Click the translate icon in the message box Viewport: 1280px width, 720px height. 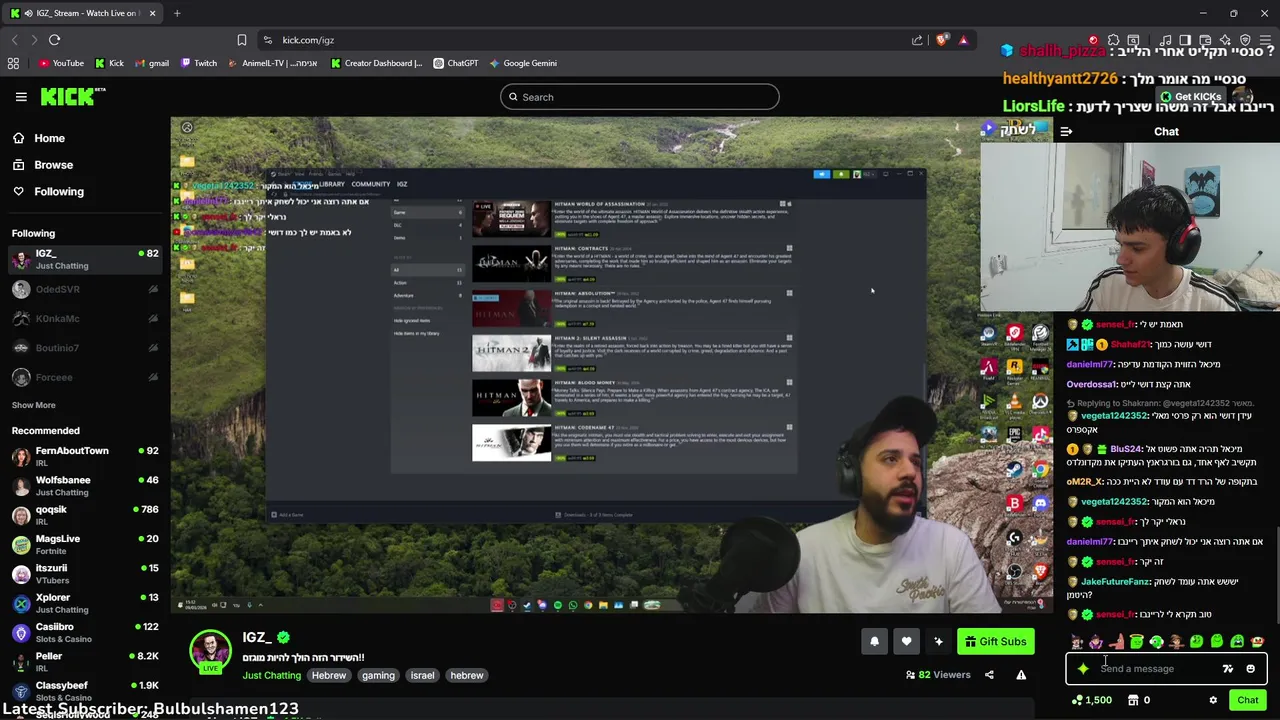(1228, 669)
